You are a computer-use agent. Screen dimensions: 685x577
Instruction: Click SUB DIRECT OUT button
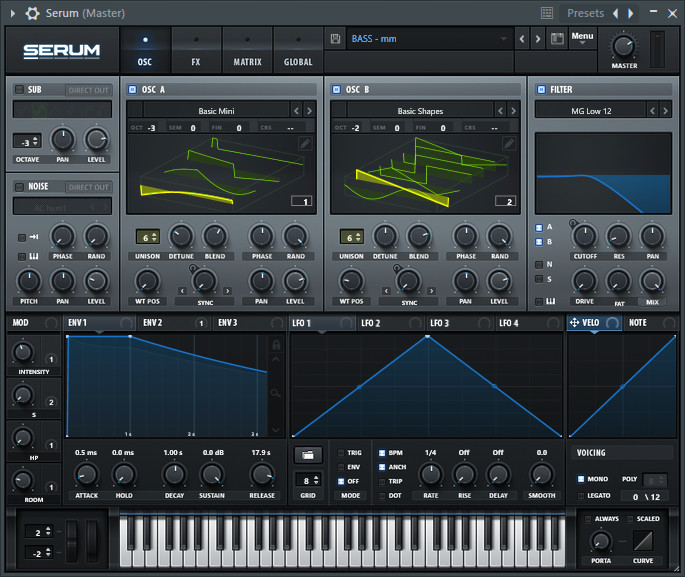click(x=89, y=90)
